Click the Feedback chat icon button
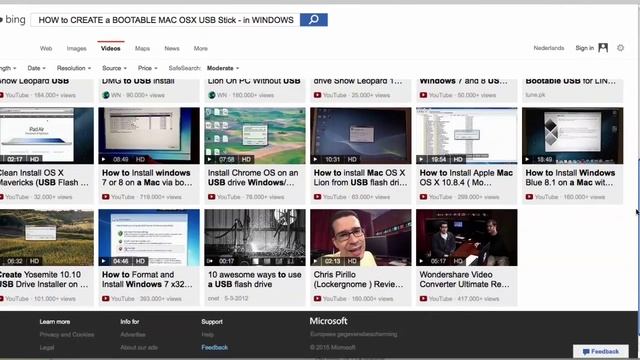Image resolution: width=640 pixels, height=360 pixels. click(x=601, y=351)
